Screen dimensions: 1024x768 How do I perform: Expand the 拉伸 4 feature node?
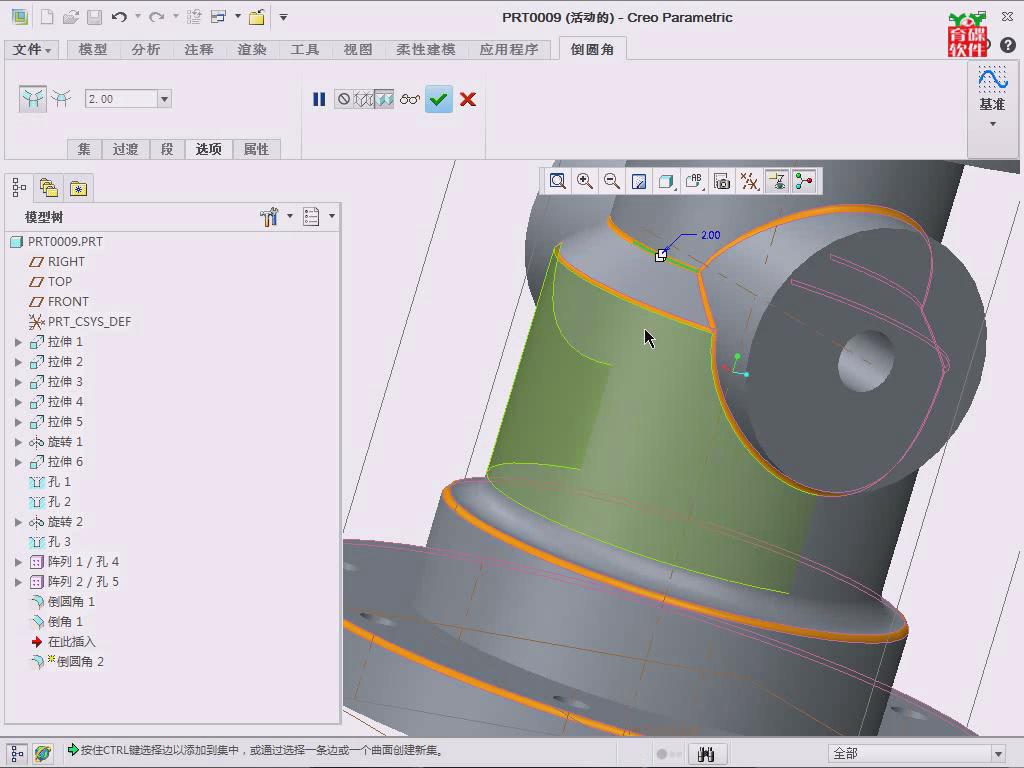click(x=18, y=402)
